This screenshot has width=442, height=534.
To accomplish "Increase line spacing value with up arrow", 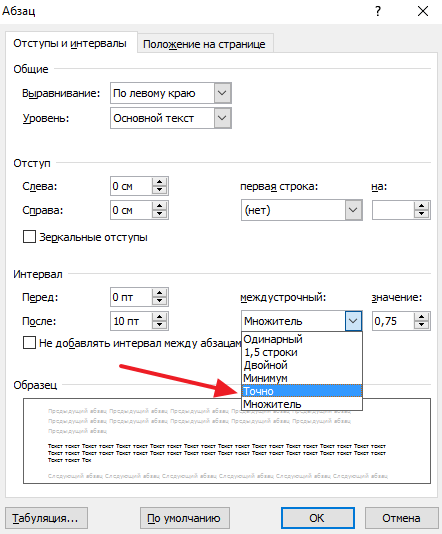I will coord(422,317).
